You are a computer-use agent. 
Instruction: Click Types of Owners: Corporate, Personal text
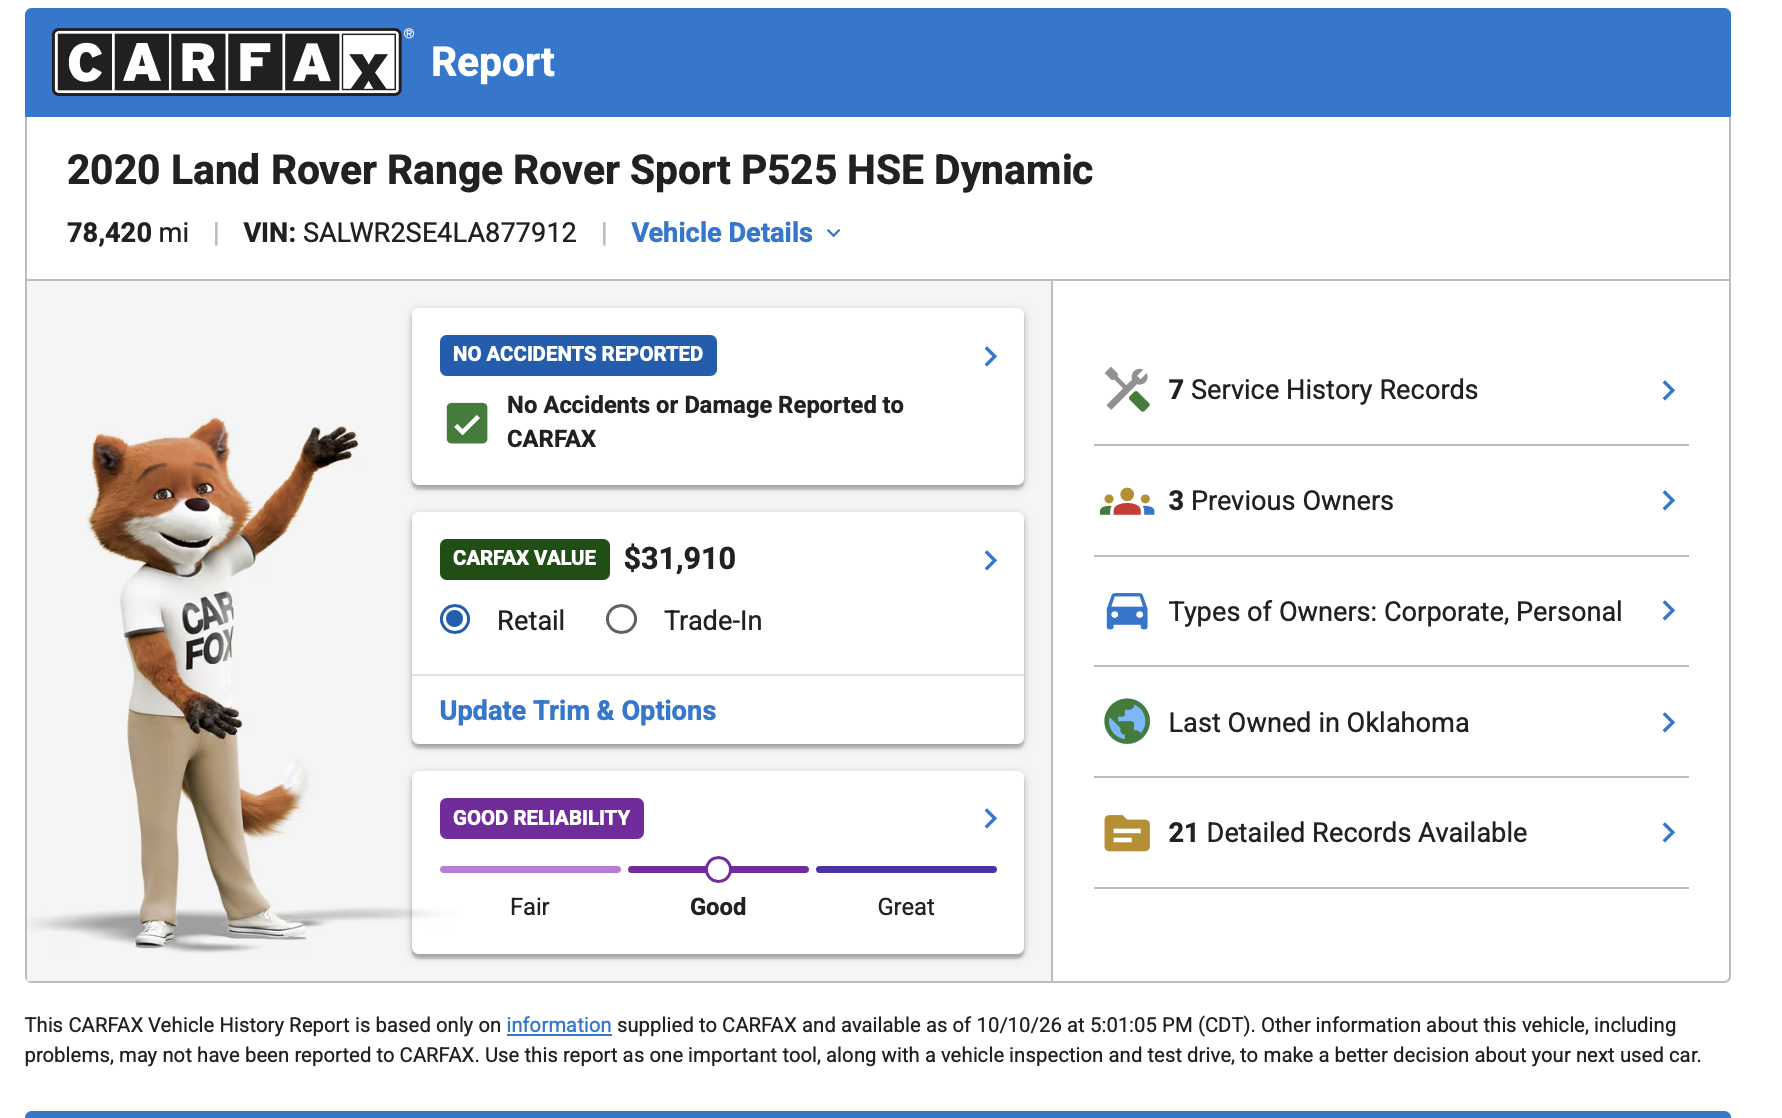[1395, 612]
